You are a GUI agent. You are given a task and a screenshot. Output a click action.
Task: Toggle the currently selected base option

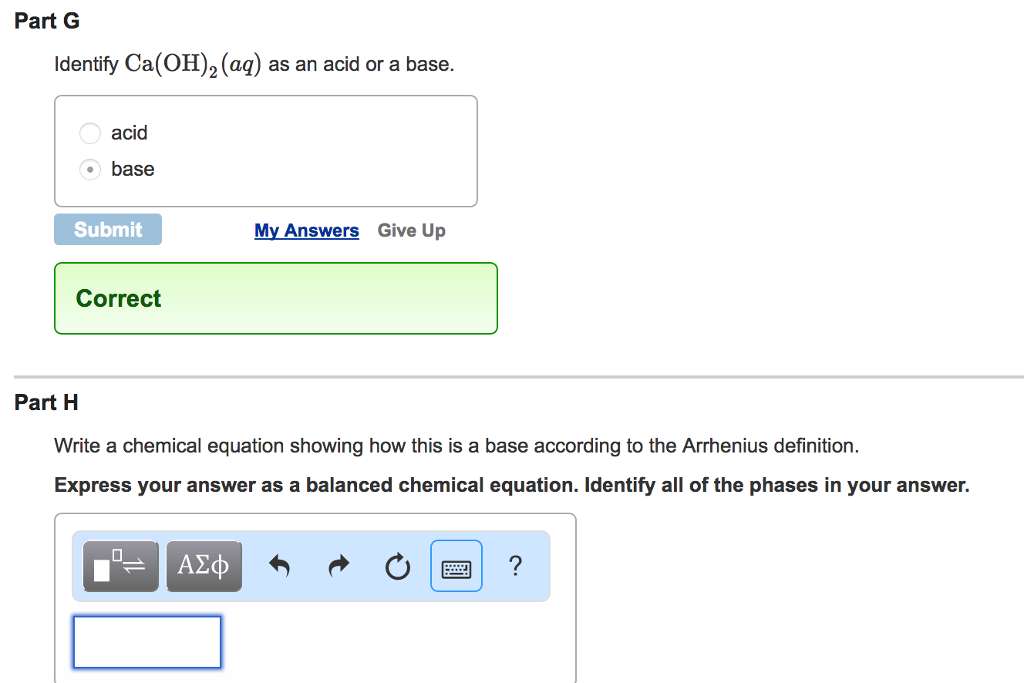point(89,169)
